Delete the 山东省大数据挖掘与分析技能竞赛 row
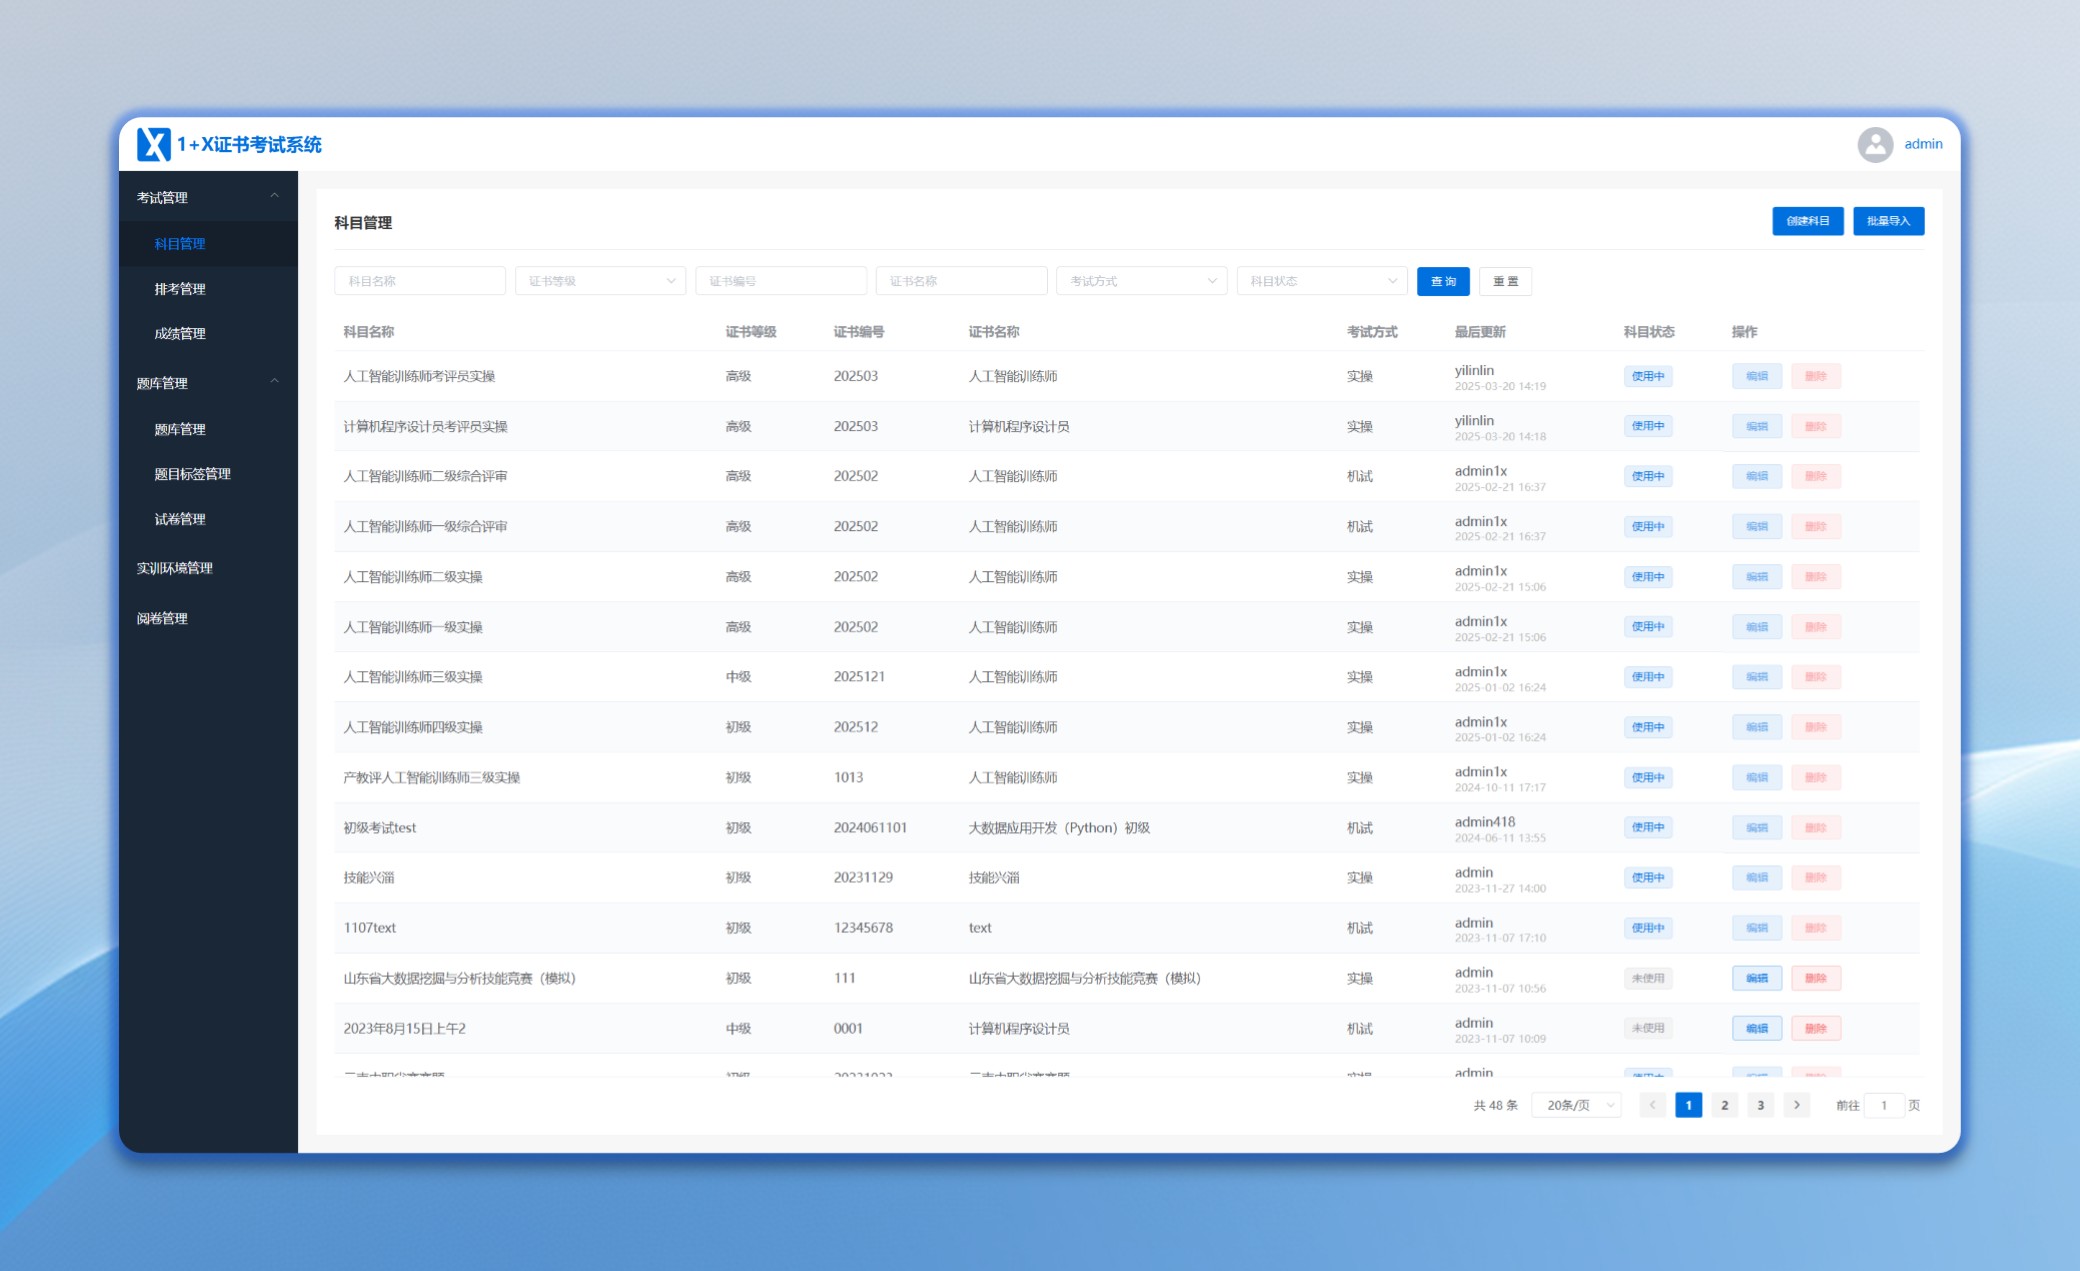2080x1271 pixels. pos(1816,978)
